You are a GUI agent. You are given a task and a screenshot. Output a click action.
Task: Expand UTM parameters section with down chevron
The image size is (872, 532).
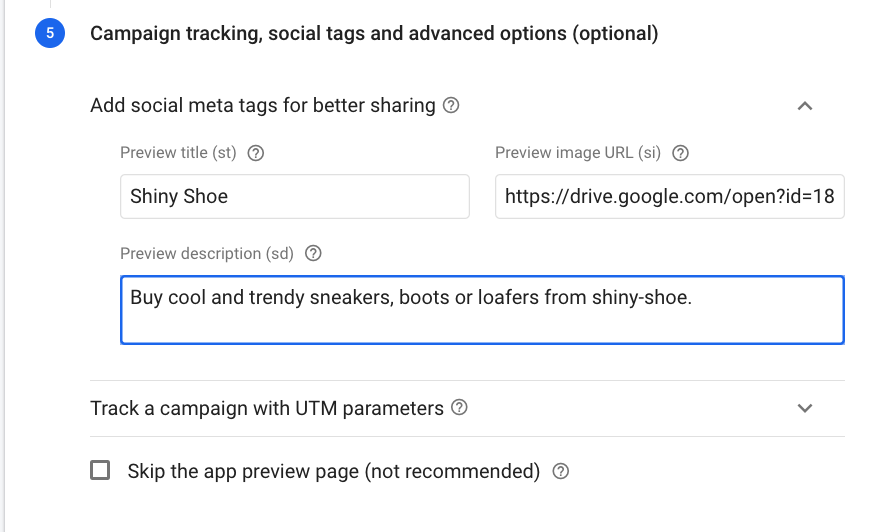coord(805,408)
